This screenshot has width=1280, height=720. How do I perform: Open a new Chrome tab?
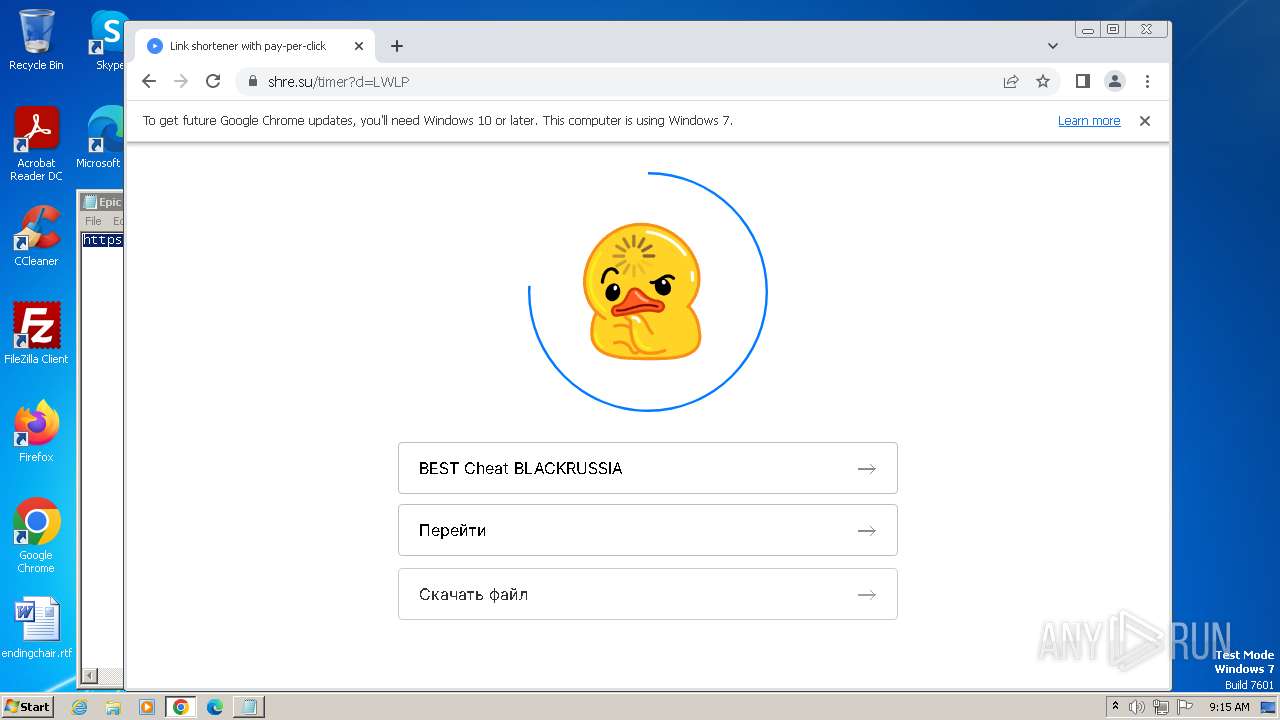pyautogui.click(x=397, y=46)
